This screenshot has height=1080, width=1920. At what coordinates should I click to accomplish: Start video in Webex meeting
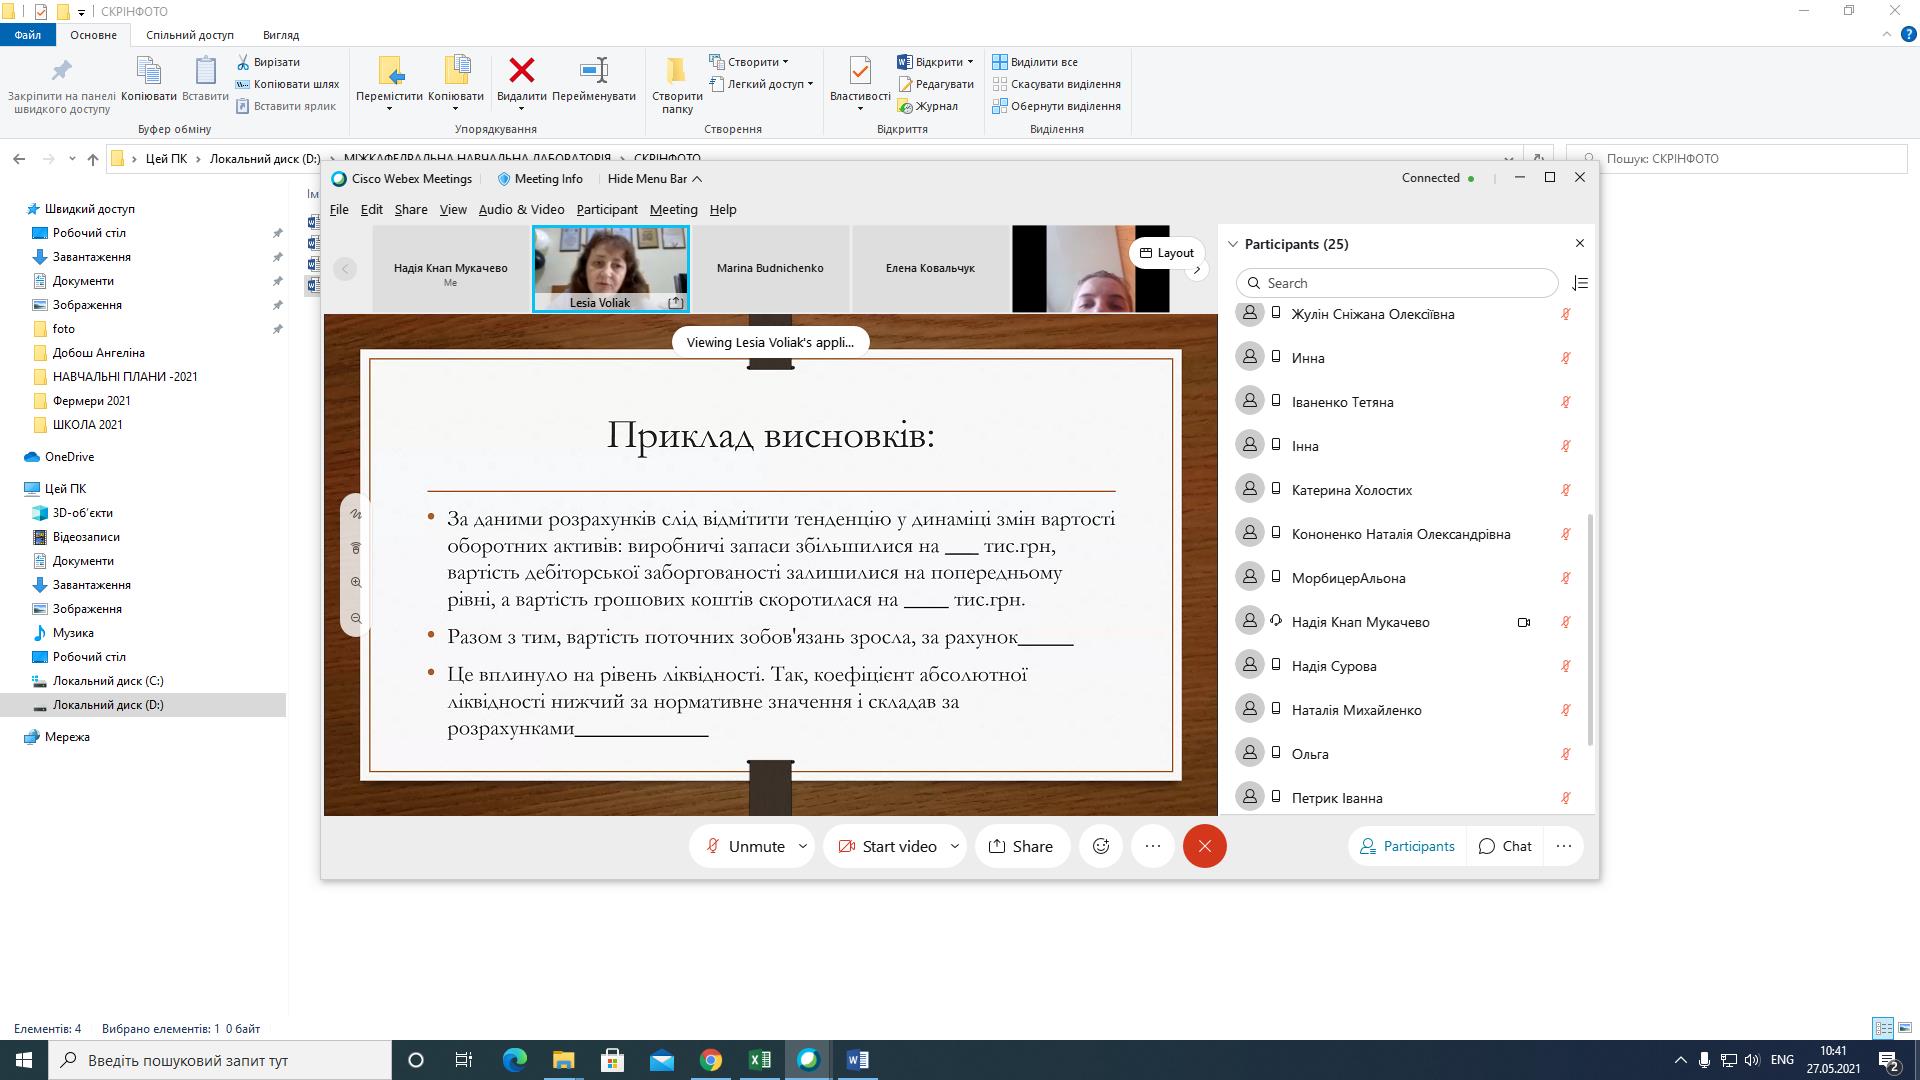[x=887, y=846]
